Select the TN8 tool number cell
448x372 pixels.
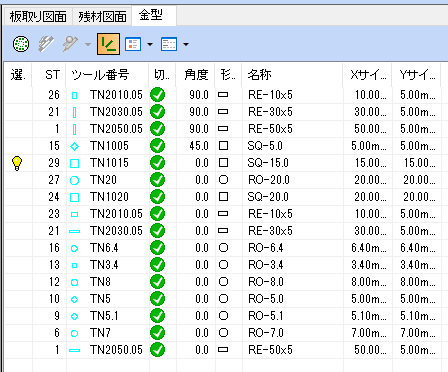pyautogui.click(x=100, y=282)
